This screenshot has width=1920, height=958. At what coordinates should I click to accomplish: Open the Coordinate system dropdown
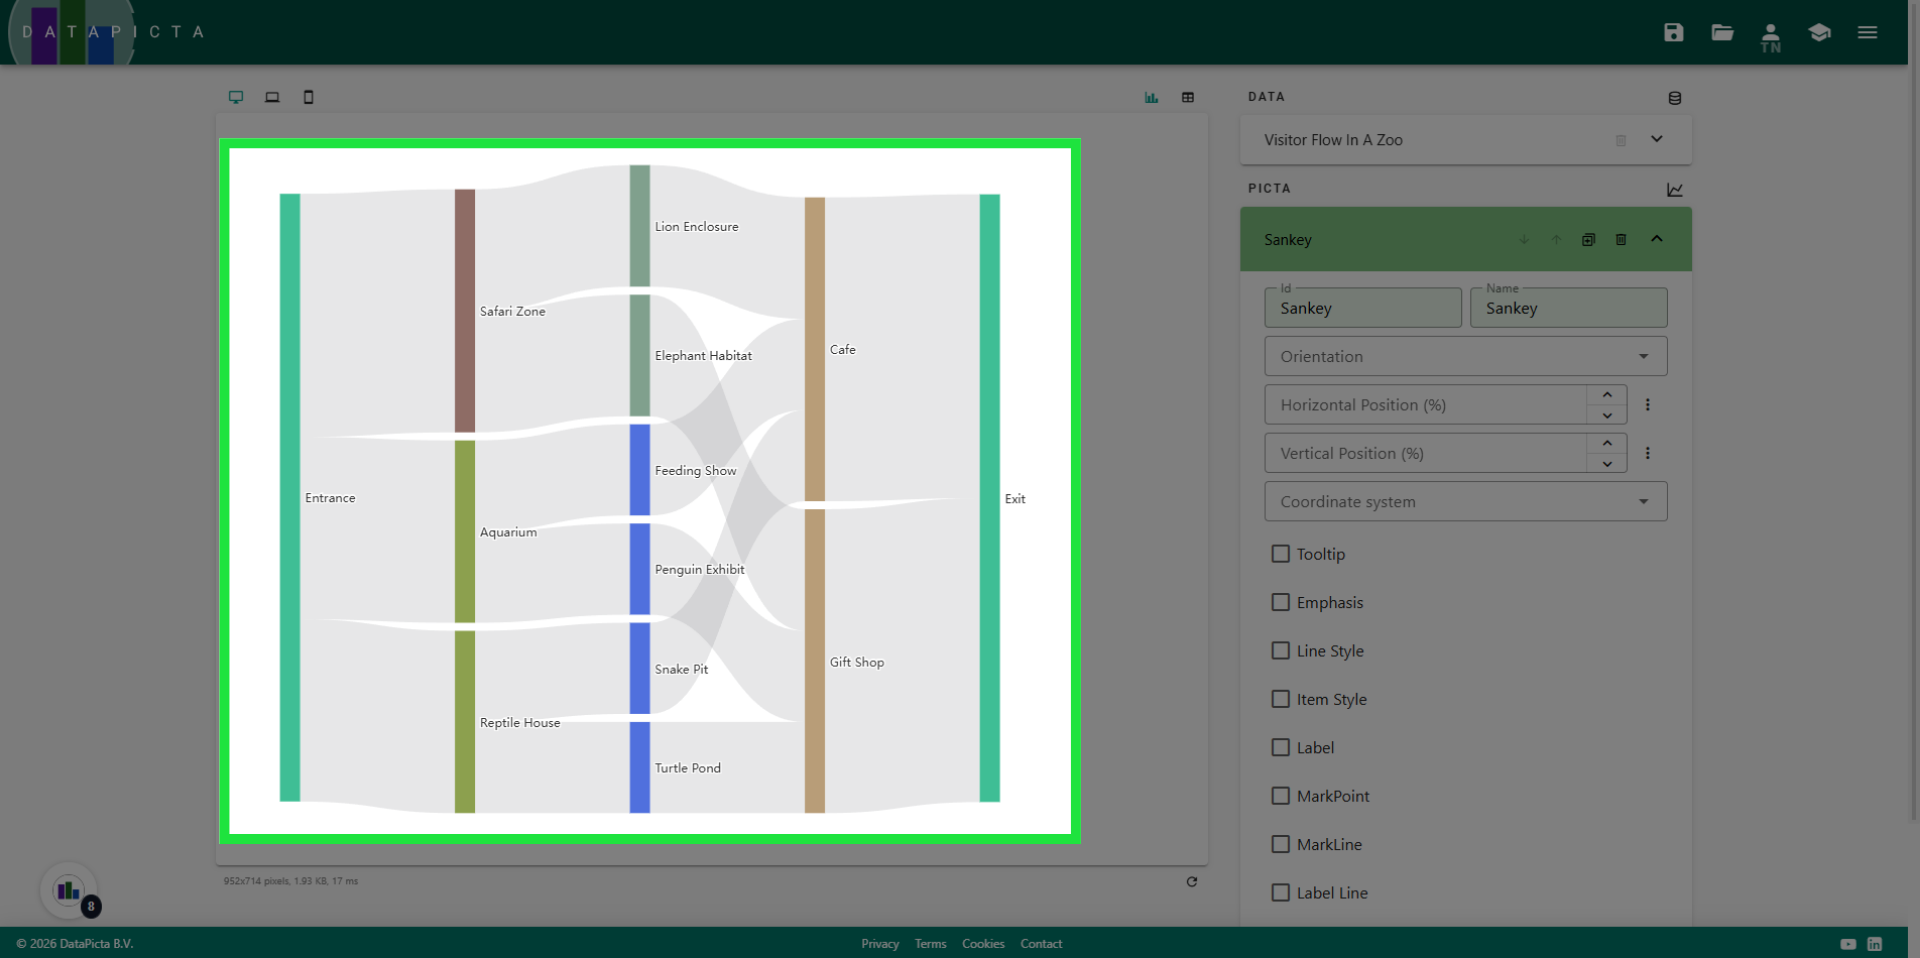click(1465, 502)
